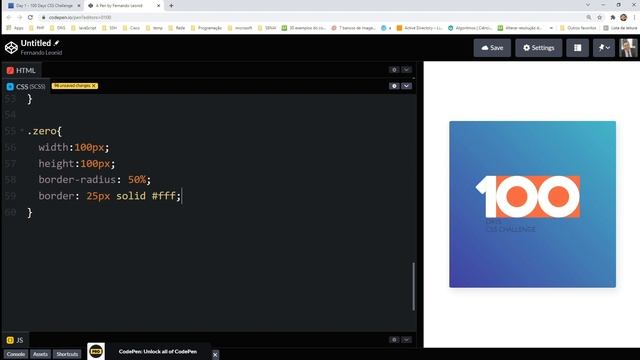Expand CSS panel dropdown chevron
Screen dimensions: 640x360
click(x=406, y=86)
